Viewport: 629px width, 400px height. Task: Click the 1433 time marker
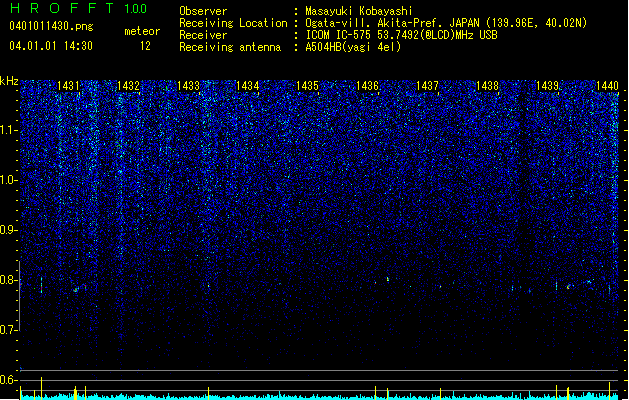point(188,86)
